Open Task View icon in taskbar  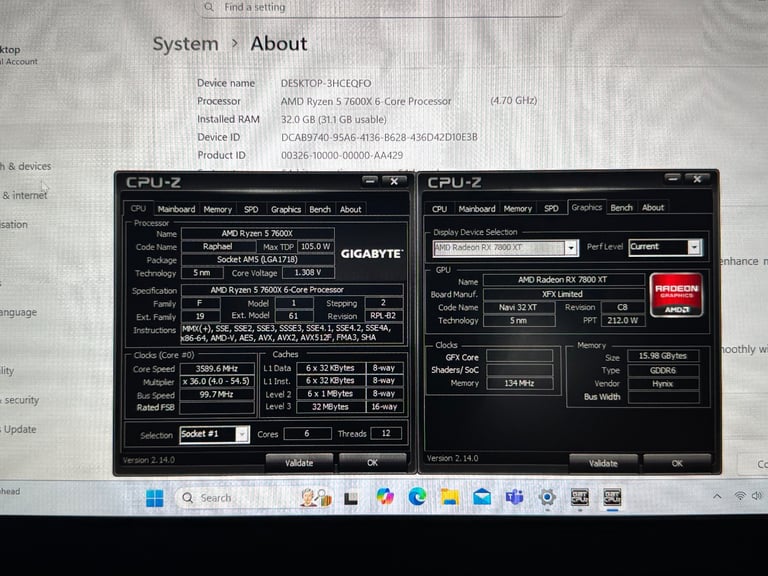pos(351,499)
